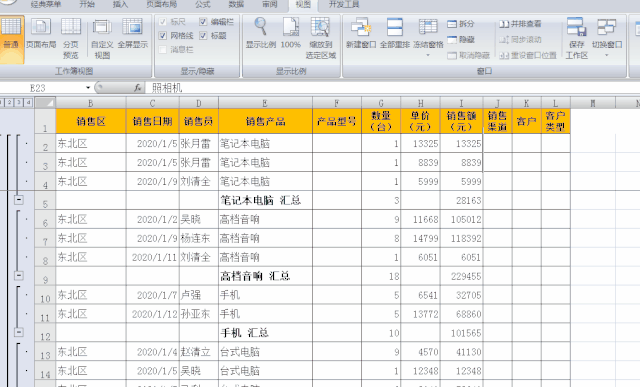The image size is (640, 387).
Task: Click 全部重排 arrange all windows
Action: (x=395, y=33)
